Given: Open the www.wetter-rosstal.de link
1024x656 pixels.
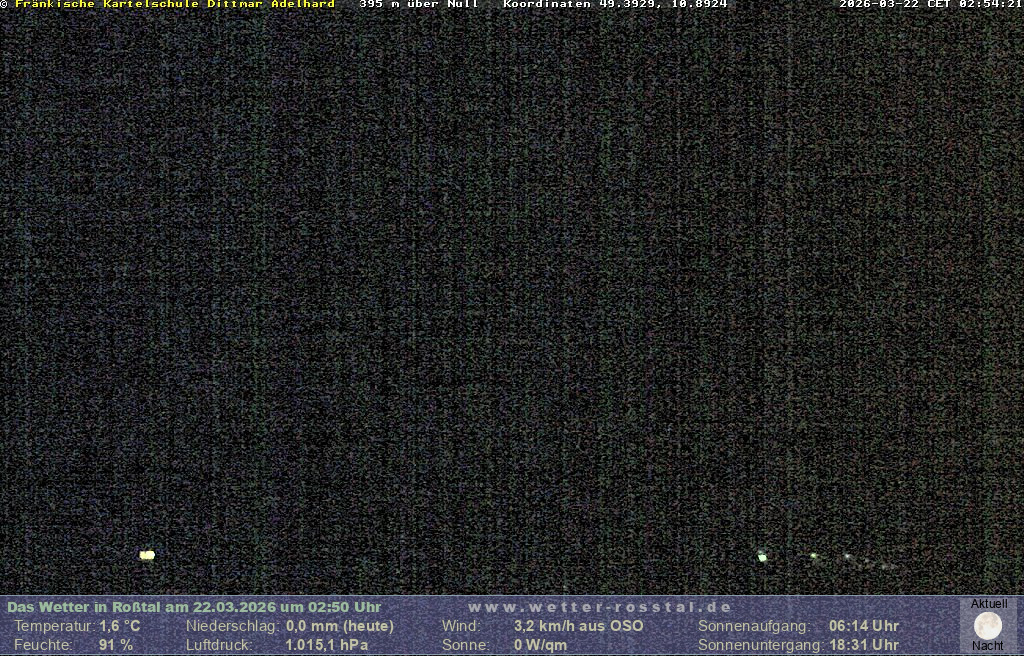Looking at the screenshot, I should point(600,607).
